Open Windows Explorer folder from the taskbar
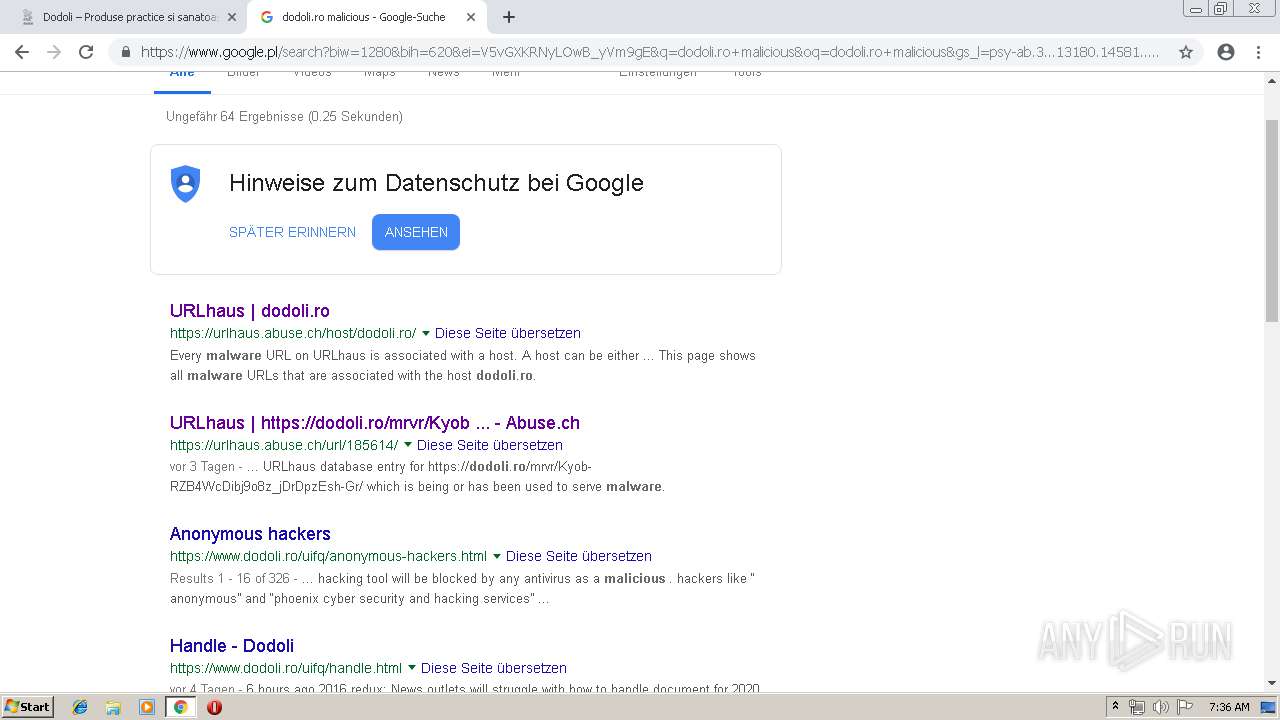Image resolution: width=1280 pixels, height=720 pixels. tap(113, 707)
